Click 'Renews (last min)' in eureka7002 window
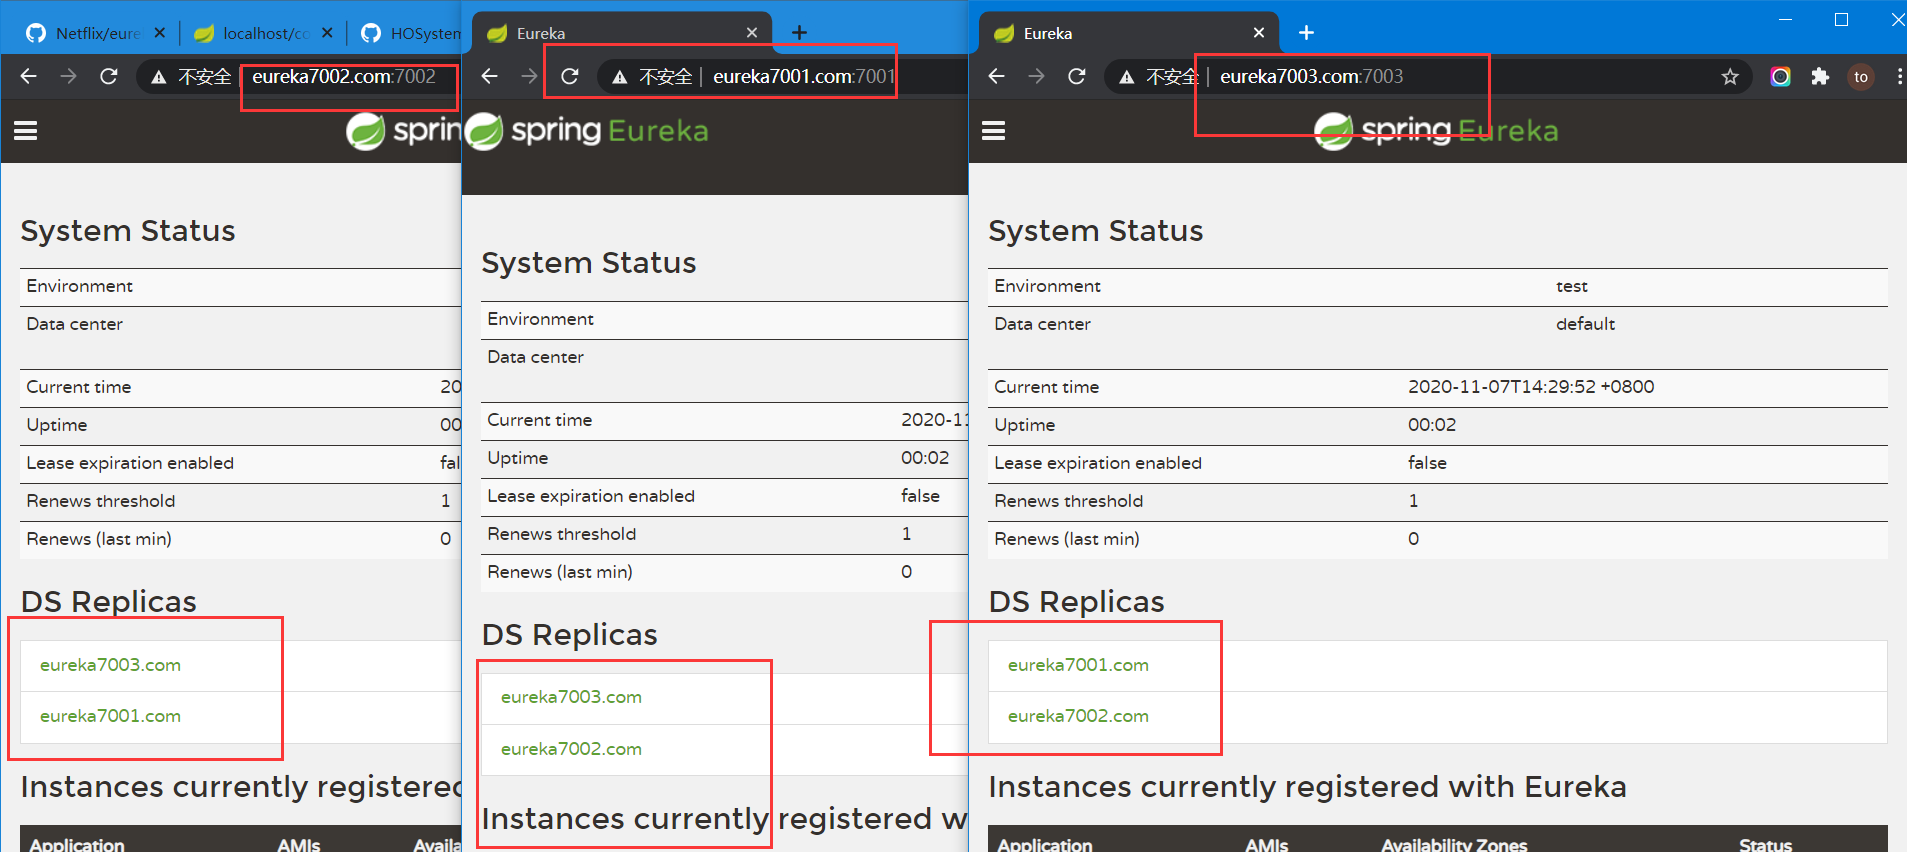This screenshot has width=1907, height=852. tap(99, 539)
